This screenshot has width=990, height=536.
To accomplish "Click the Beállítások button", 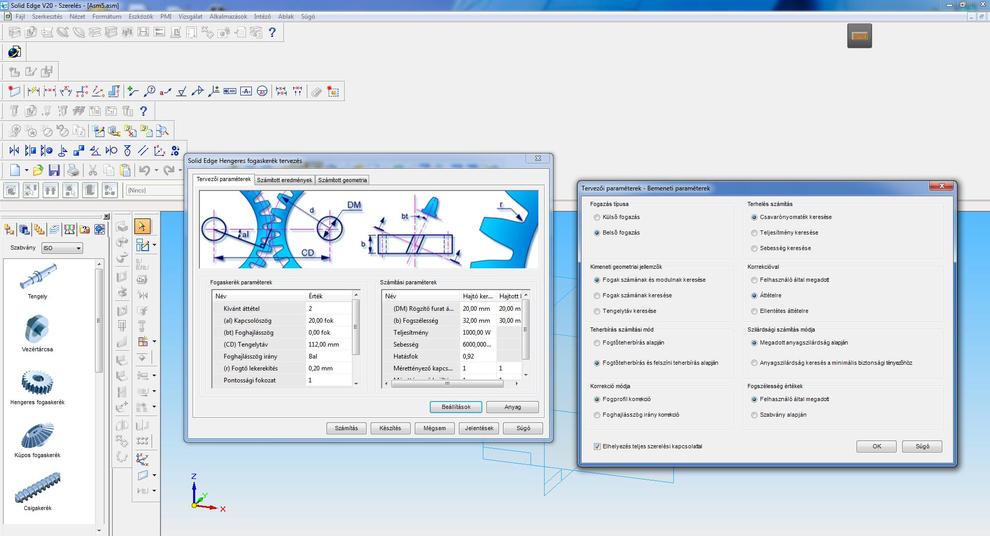I will 456,407.
